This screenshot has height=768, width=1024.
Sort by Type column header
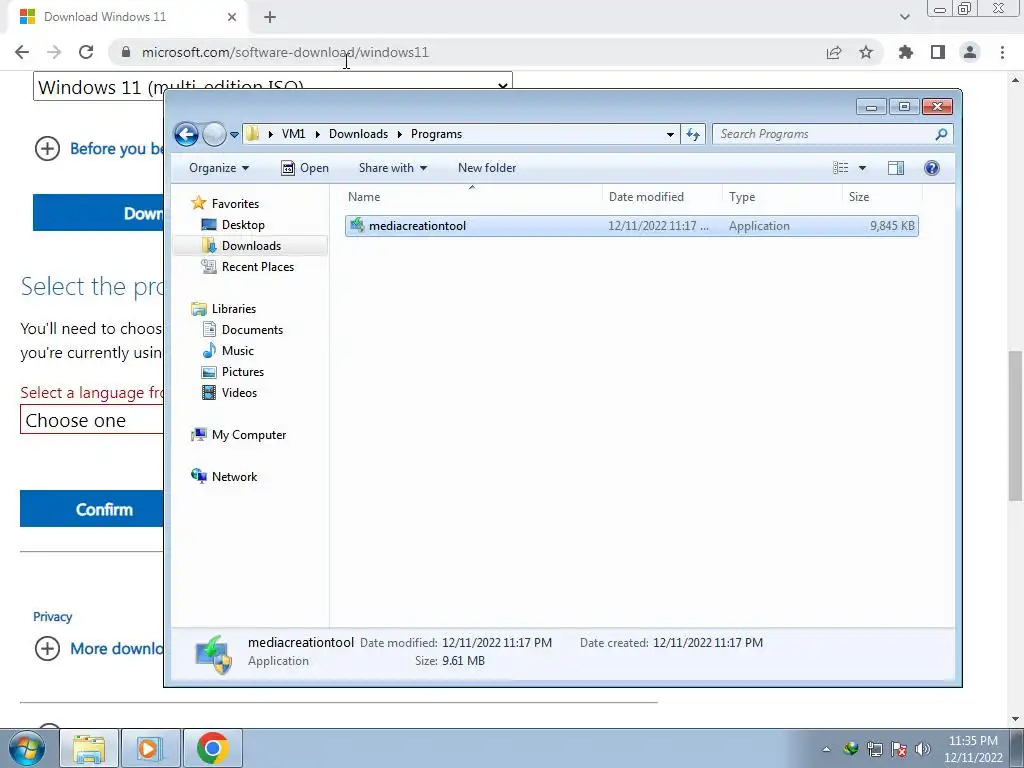click(x=782, y=197)
